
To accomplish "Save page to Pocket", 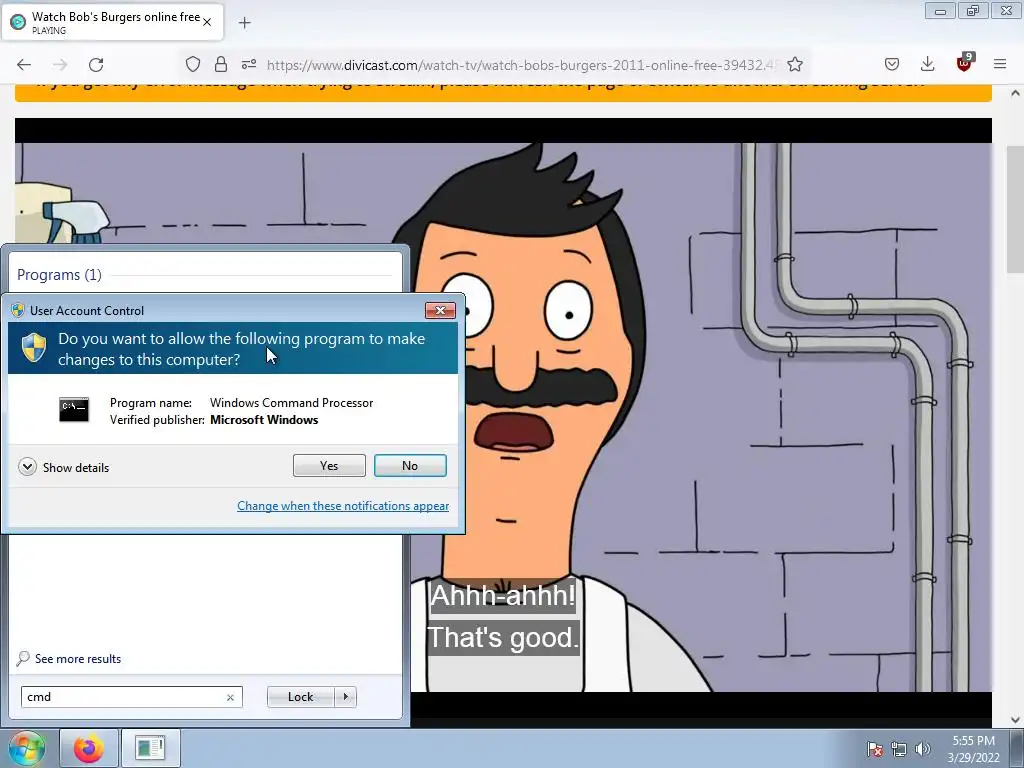I will [x=891, y=64].
